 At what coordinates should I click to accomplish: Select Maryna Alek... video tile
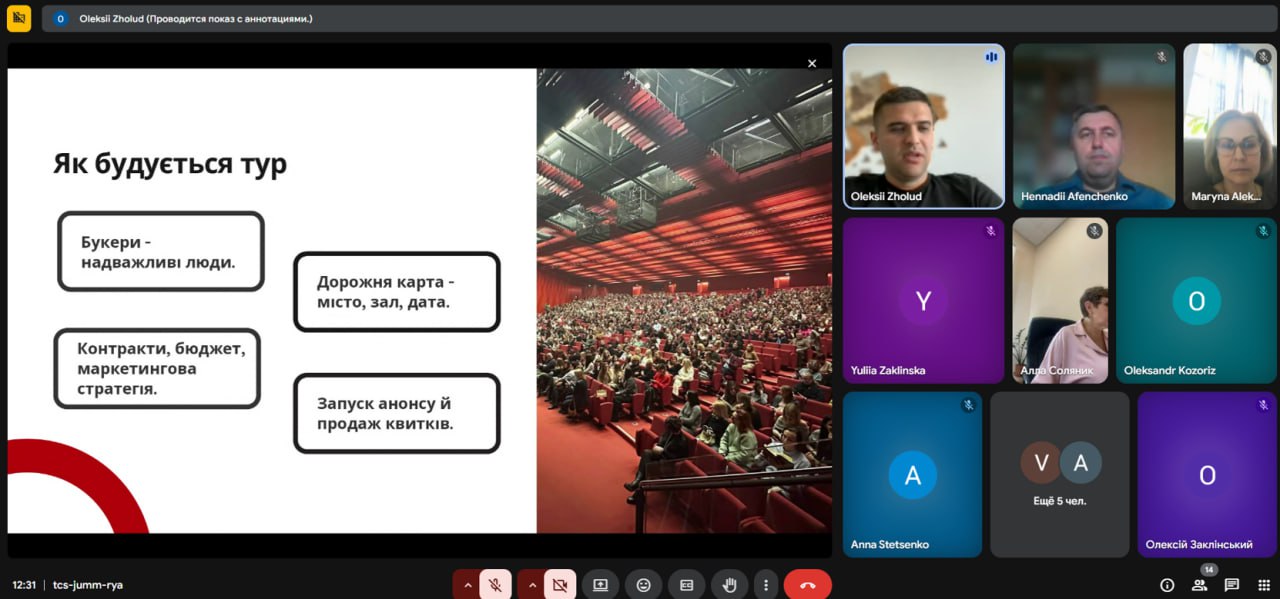1230,126
